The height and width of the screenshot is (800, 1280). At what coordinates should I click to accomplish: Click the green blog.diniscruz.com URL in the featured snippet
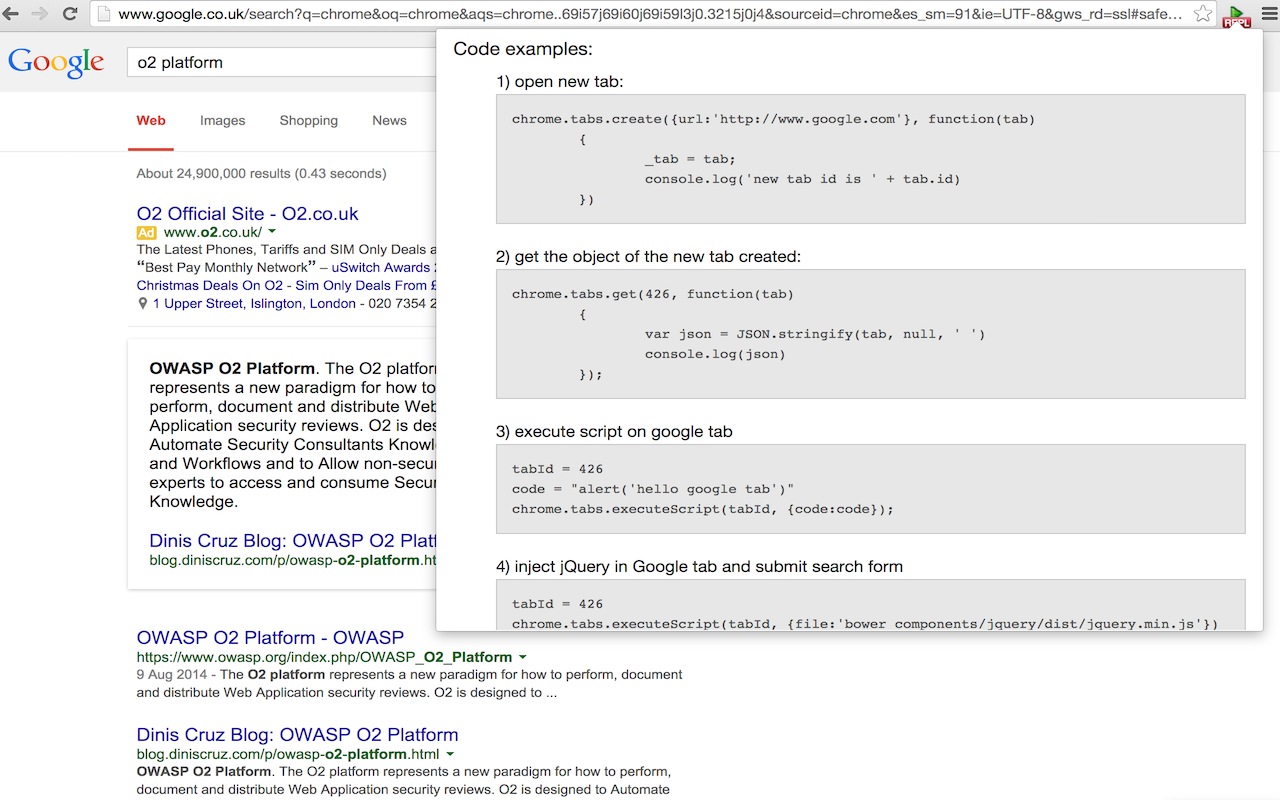coord(293,560)
